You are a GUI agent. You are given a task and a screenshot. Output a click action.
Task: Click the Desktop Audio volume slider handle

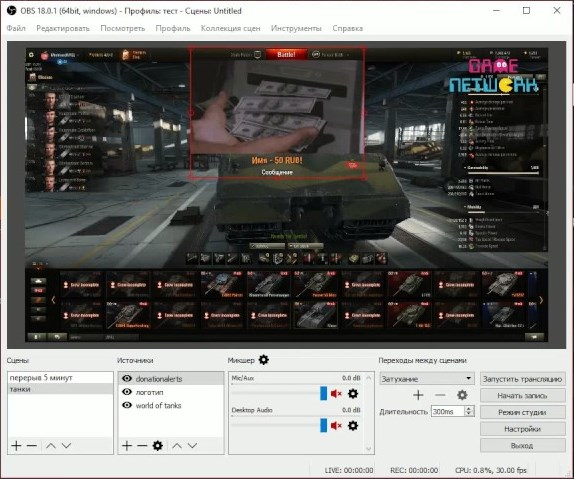(324, 425)
